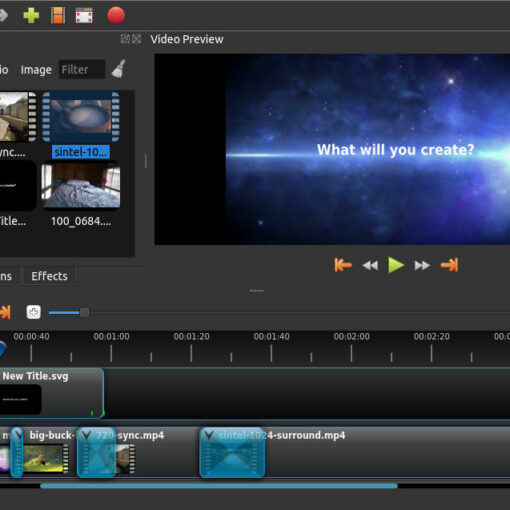The width and height of the screenshot is (510, 510).
Task: Click the Filter input field
Action: pos(82,69)
